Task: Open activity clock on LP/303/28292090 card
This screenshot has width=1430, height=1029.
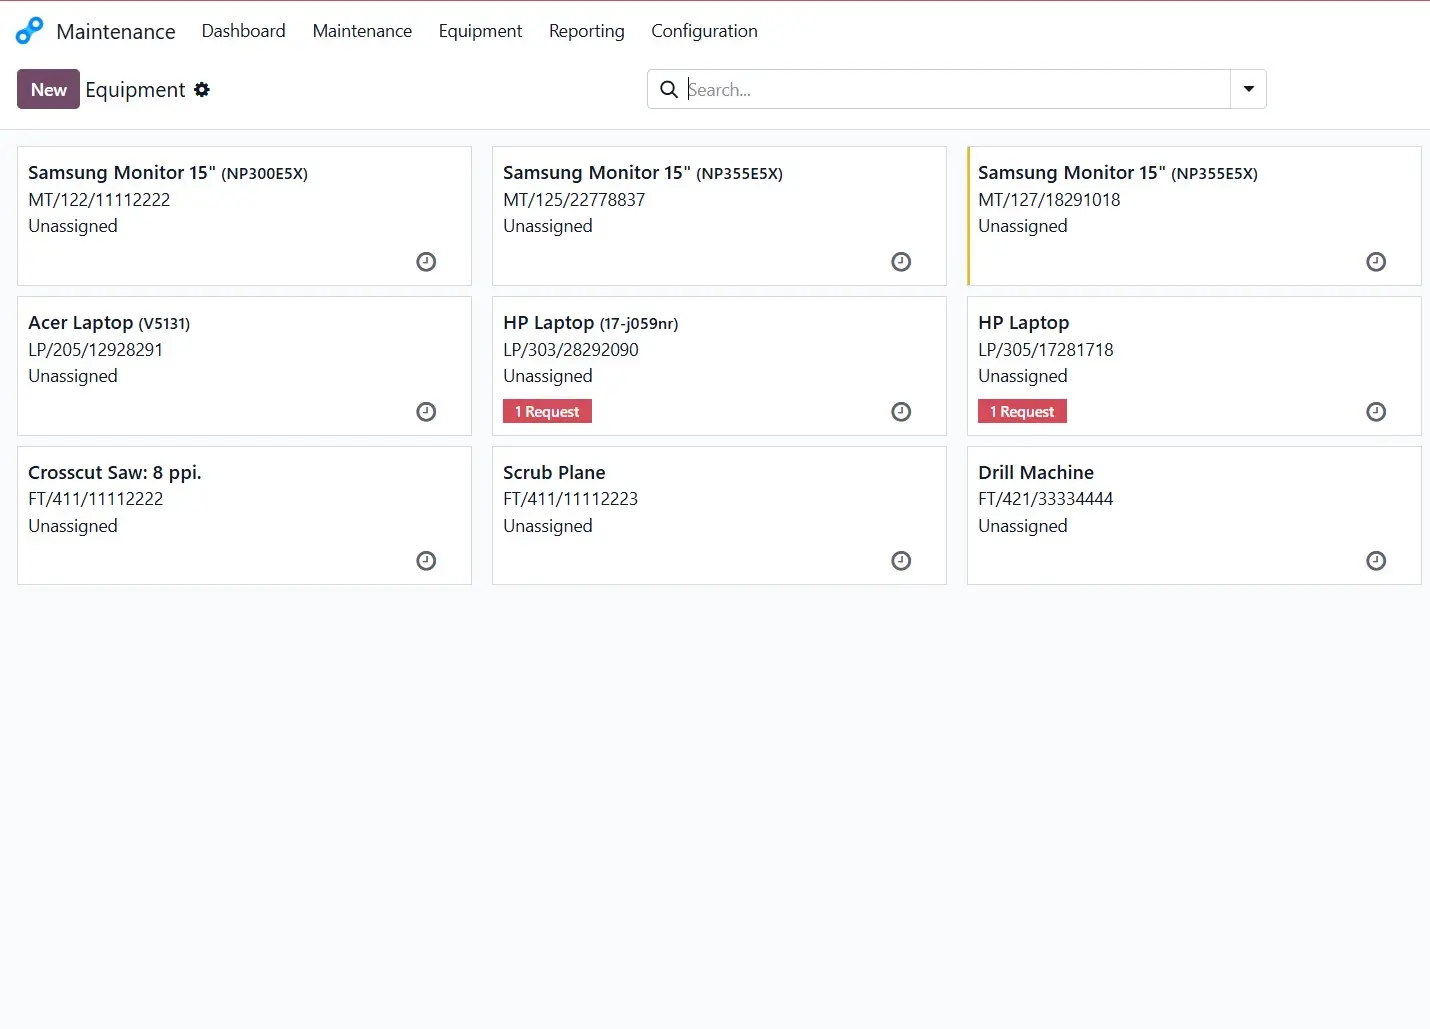Action: [901, 412]
